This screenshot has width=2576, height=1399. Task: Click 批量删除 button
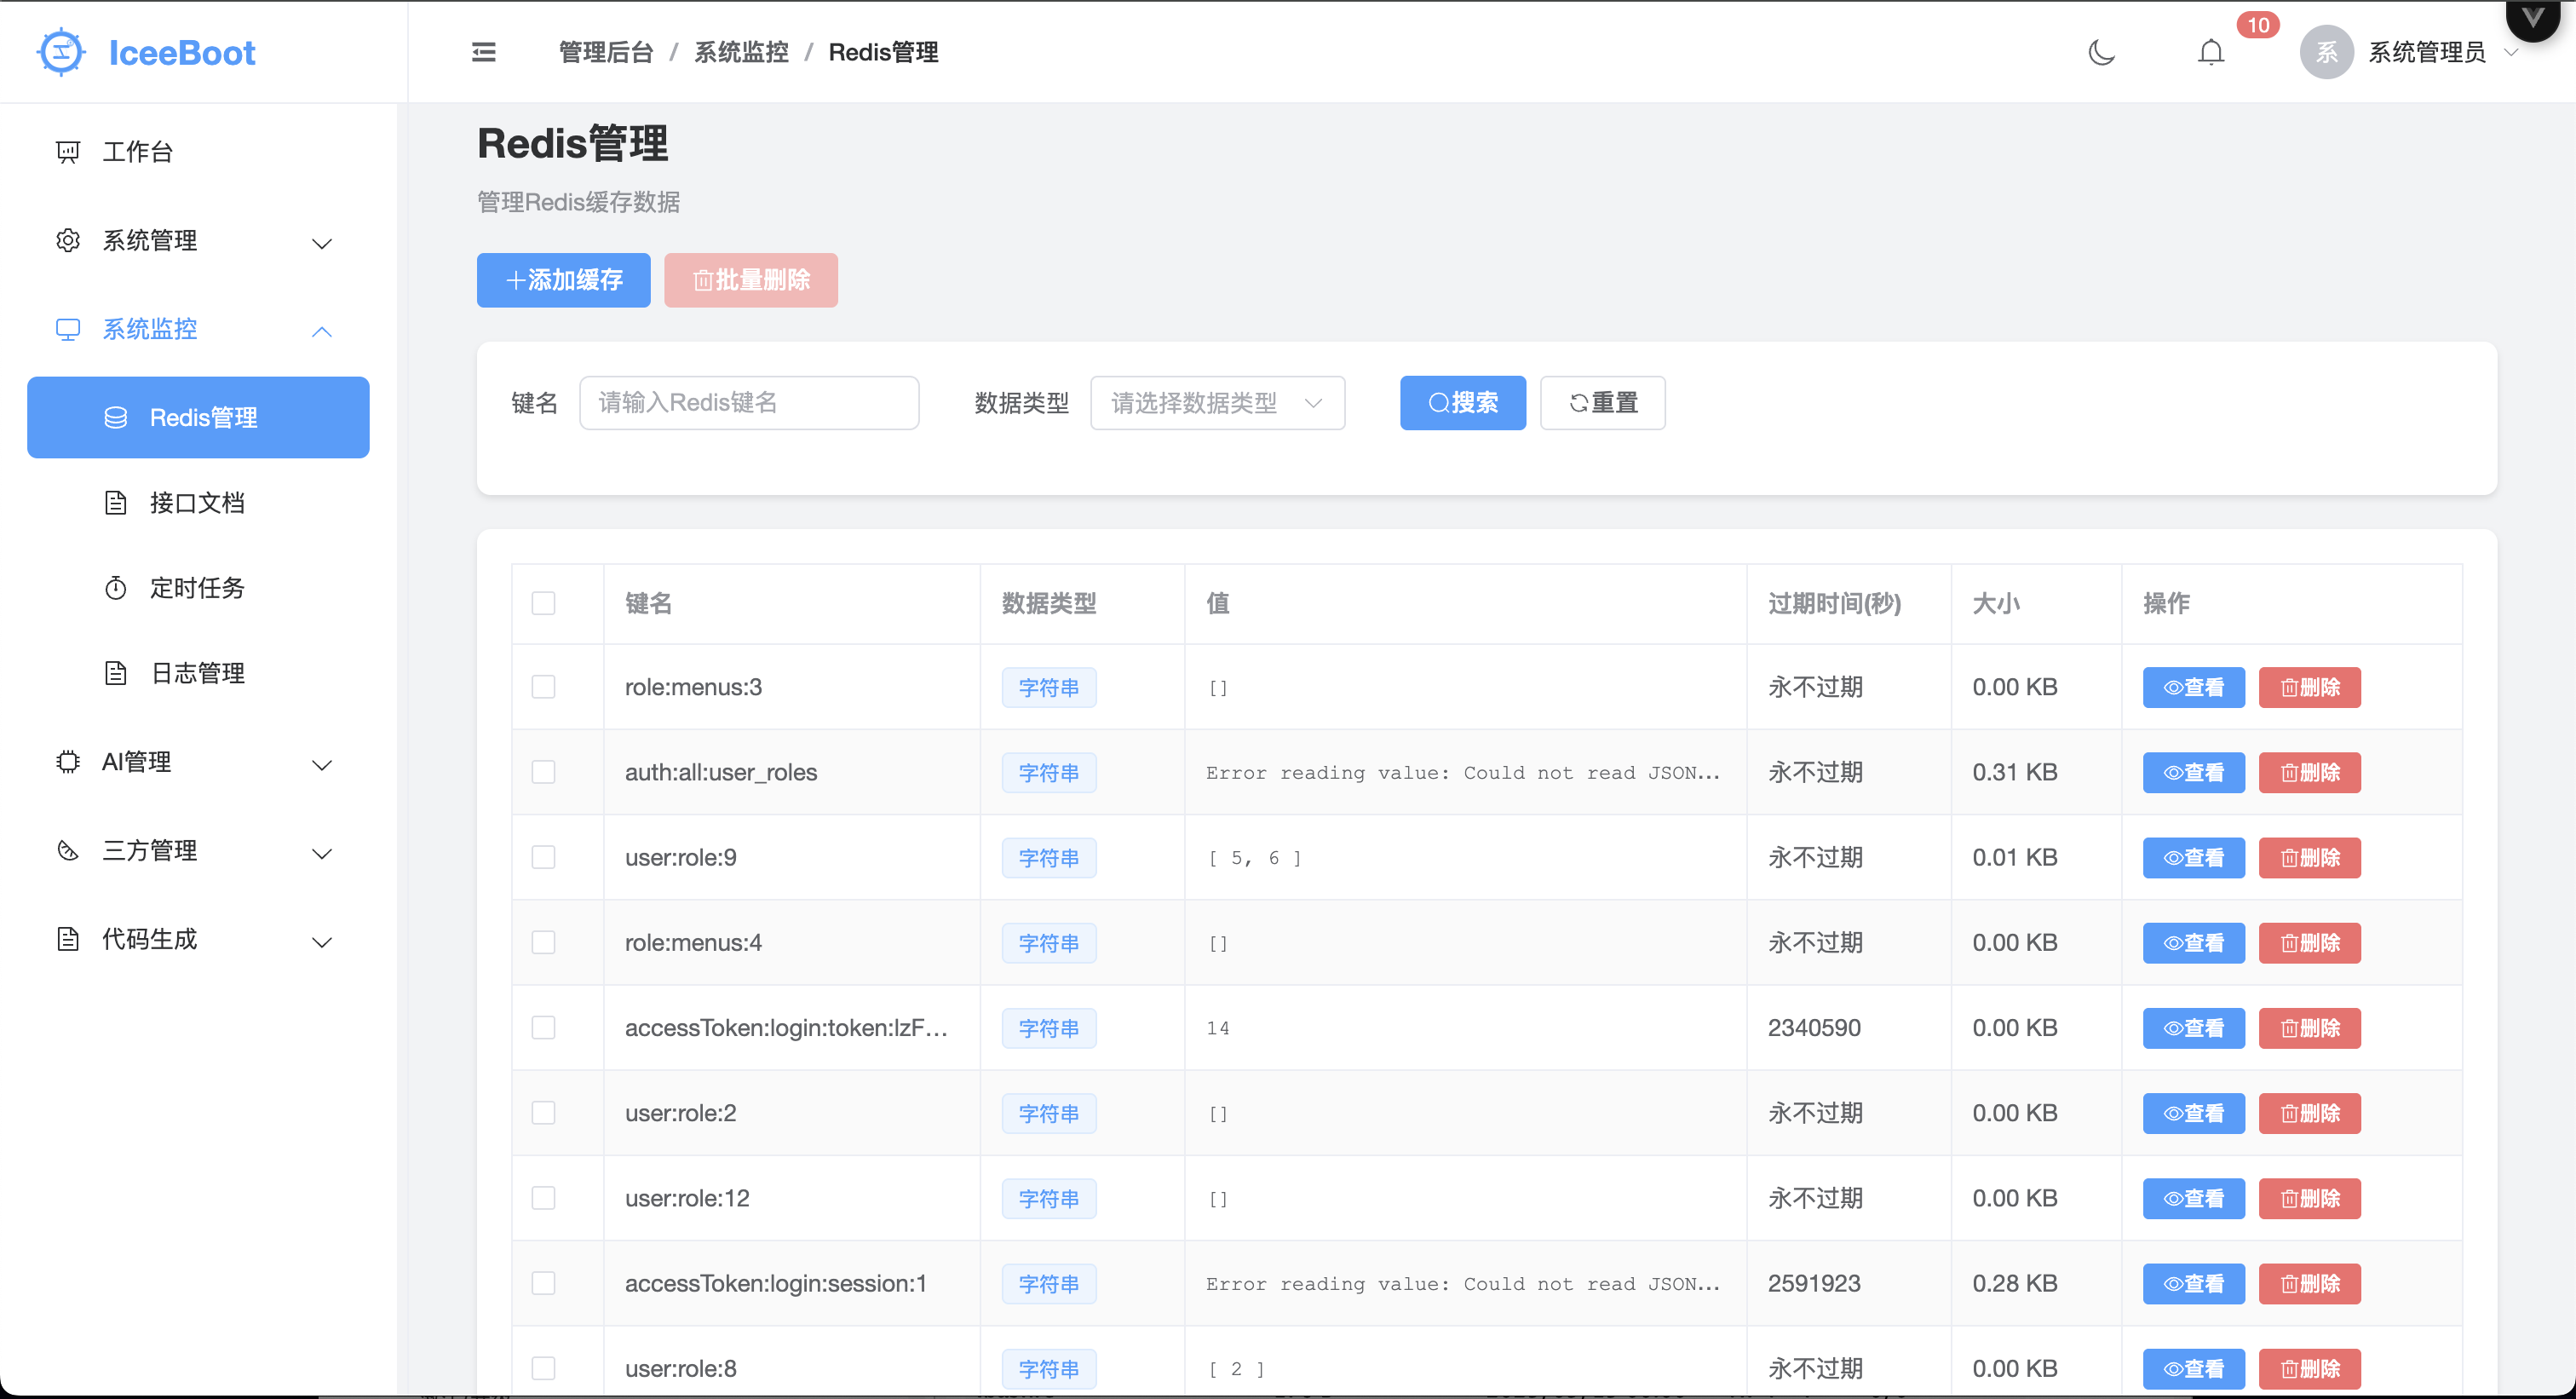(x=751, y=280)
